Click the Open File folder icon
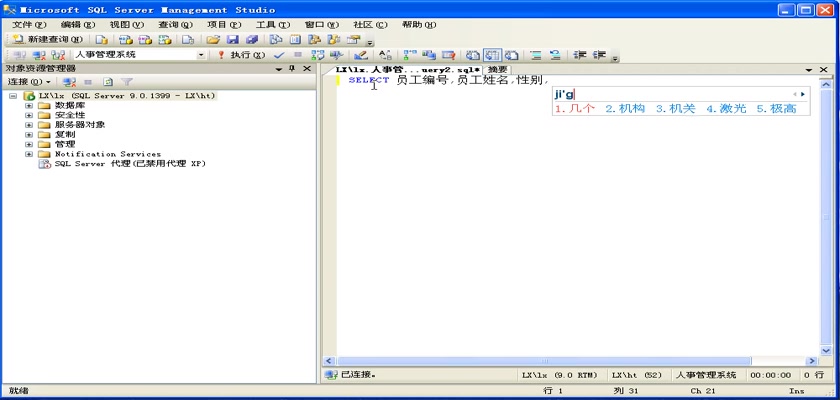 (213, 40)
